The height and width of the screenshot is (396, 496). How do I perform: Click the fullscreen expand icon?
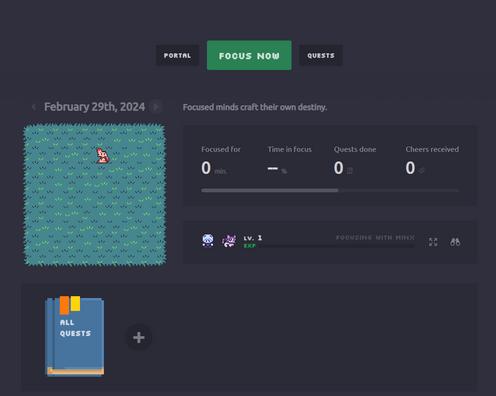tap(433, 242)
